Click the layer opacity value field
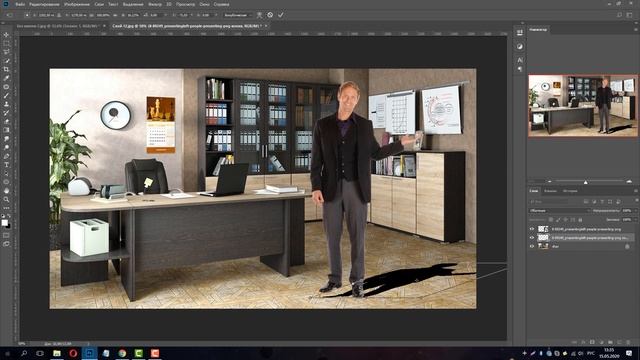640x360 pixels. pos(627,211)
